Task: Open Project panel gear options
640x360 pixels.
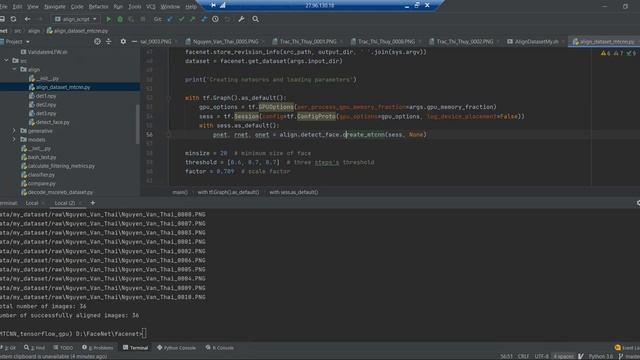Action: pos(123,42)
